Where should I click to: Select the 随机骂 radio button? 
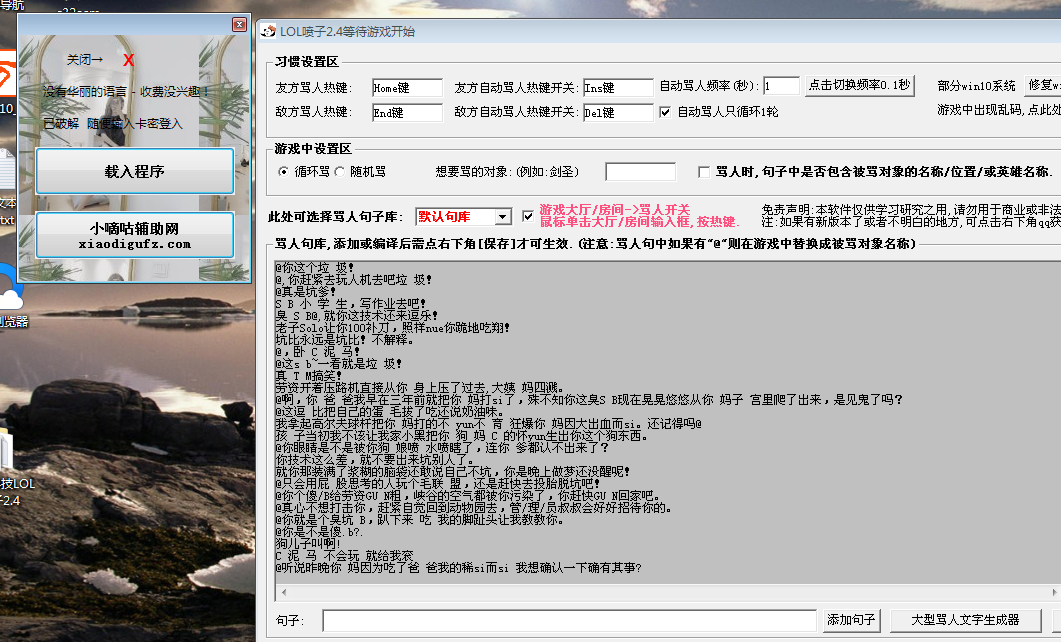pos(340,172)
